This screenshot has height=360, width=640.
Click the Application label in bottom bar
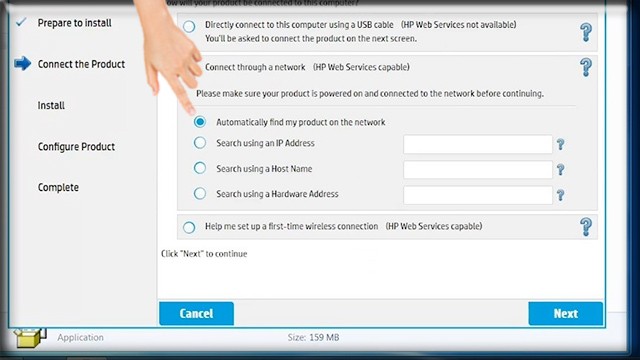(x=80, y=338)
